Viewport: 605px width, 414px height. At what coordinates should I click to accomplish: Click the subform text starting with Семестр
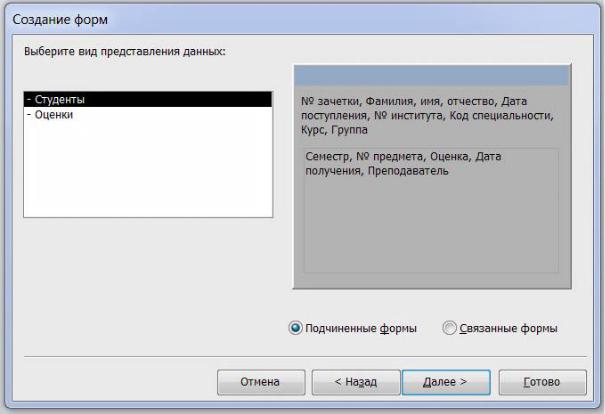pyautogui.click(x=403, y=164)
